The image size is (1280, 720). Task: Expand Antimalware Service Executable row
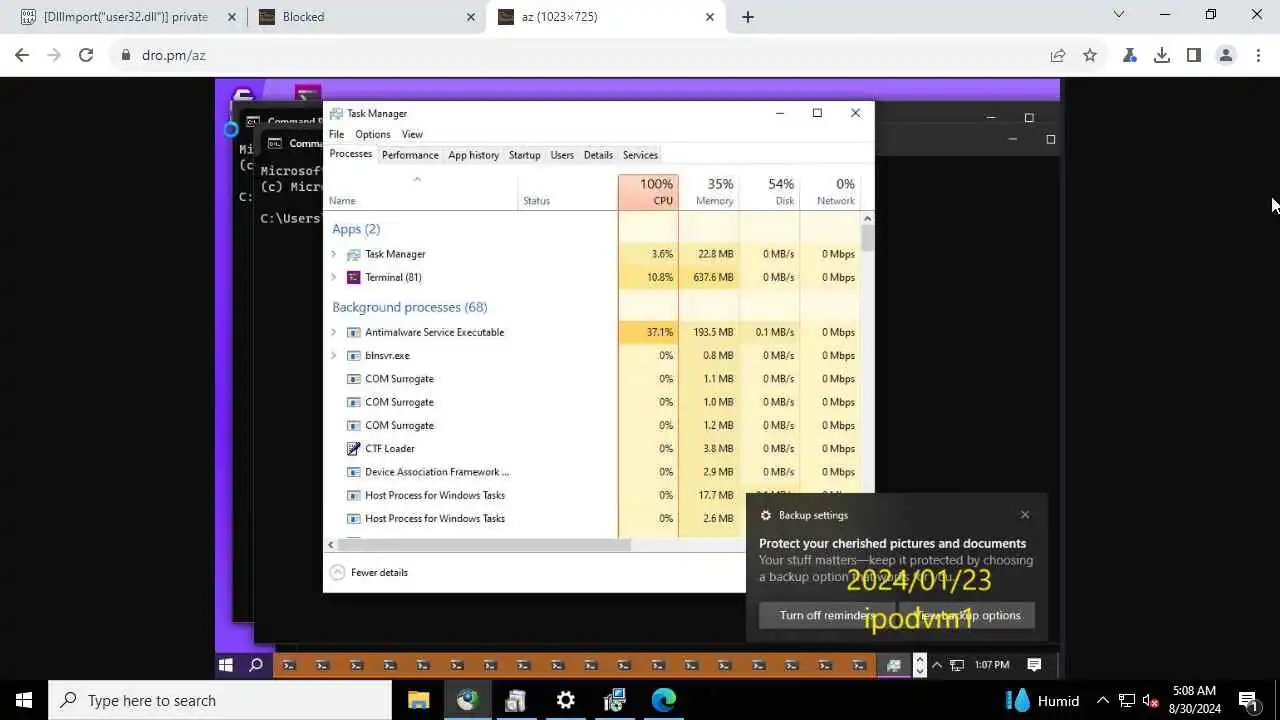tap(334, 332)
